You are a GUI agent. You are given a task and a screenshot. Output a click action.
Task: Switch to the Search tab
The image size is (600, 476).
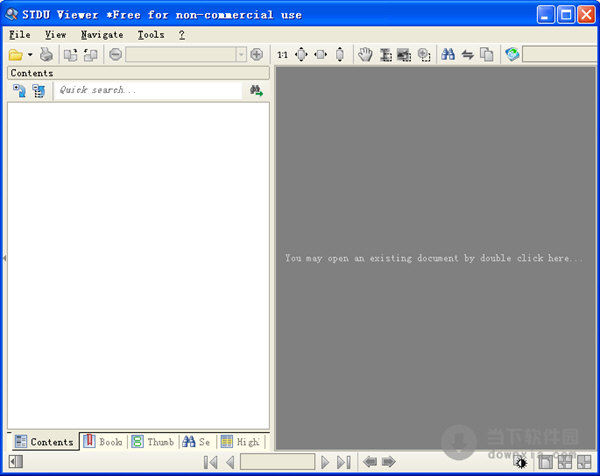tap(197, 442)
